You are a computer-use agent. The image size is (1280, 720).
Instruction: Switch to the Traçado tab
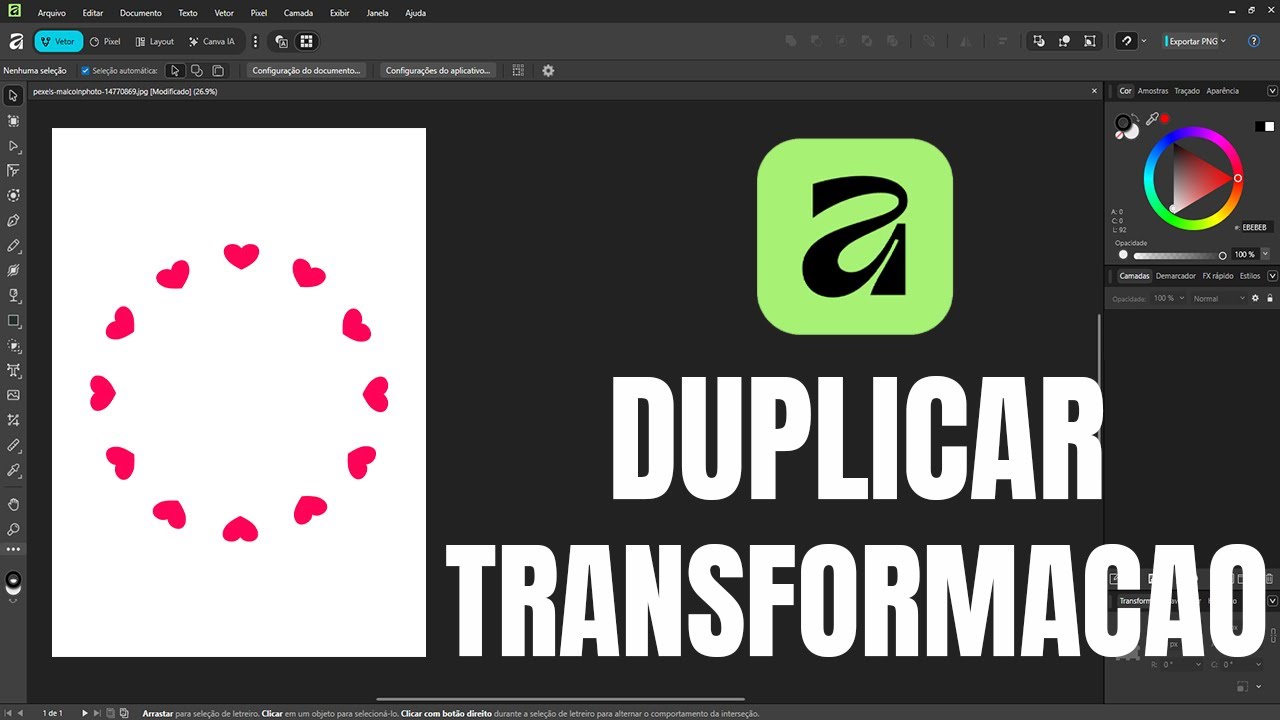point(1187,91)
